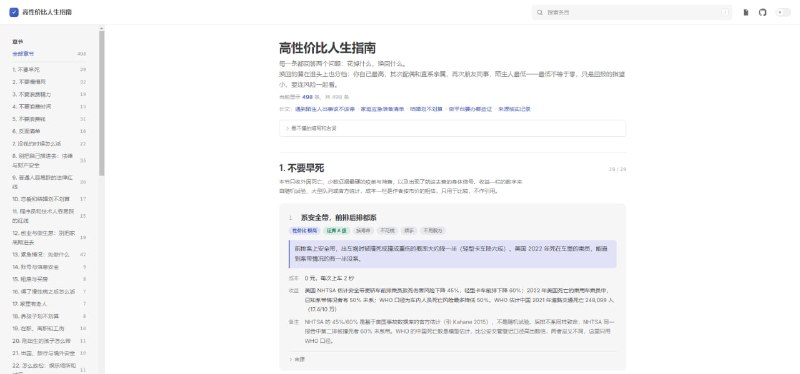The image size is (800, 374).
Task: Open sidebar chapter 1. 不要早死
Action: [x=49, y=69]
